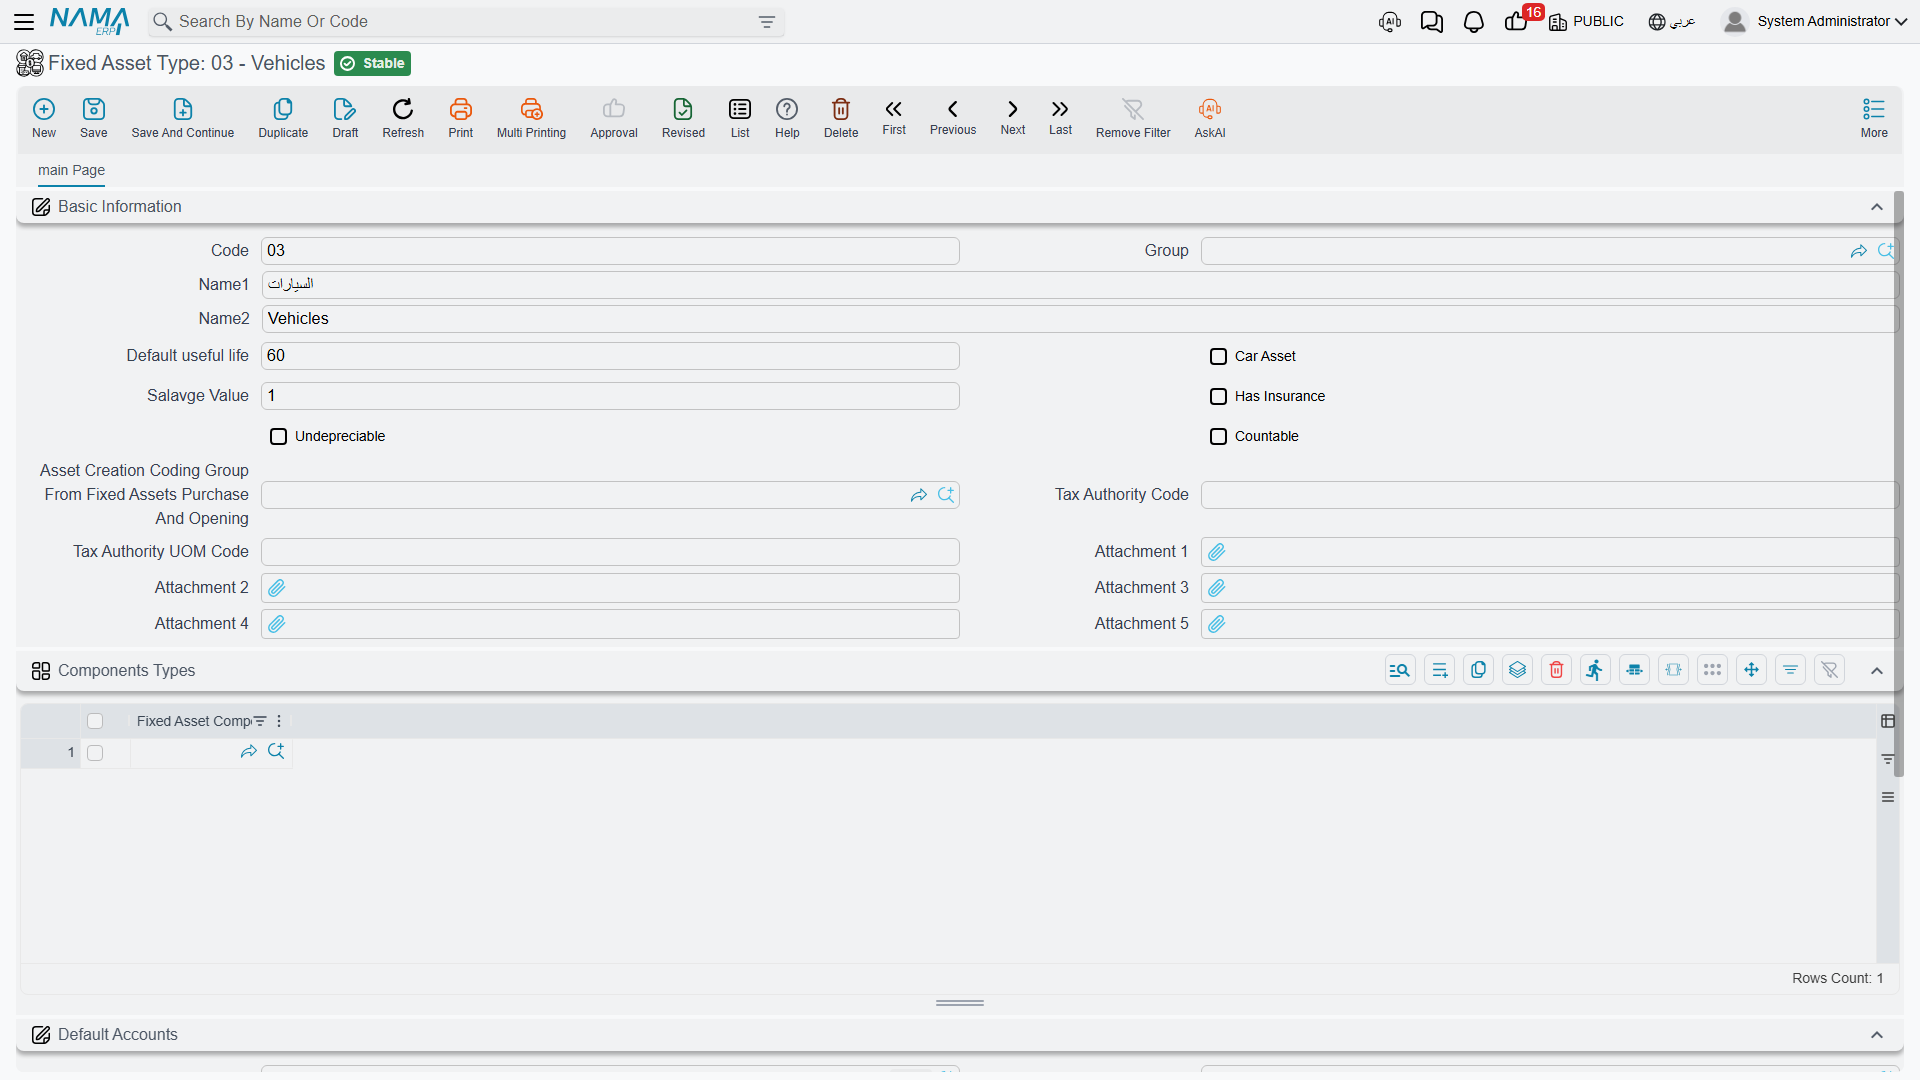Go to the Next record

click(x=1013, y=117)
